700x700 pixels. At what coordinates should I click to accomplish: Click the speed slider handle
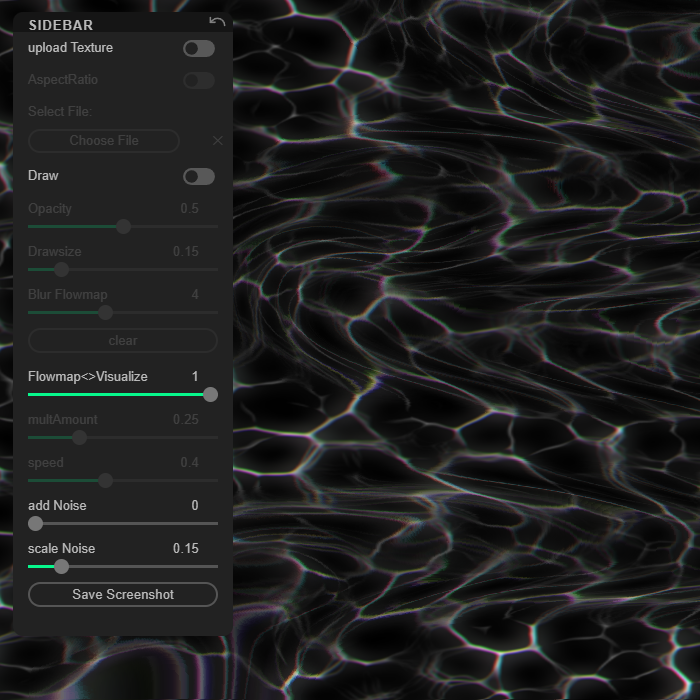[105, 480]
